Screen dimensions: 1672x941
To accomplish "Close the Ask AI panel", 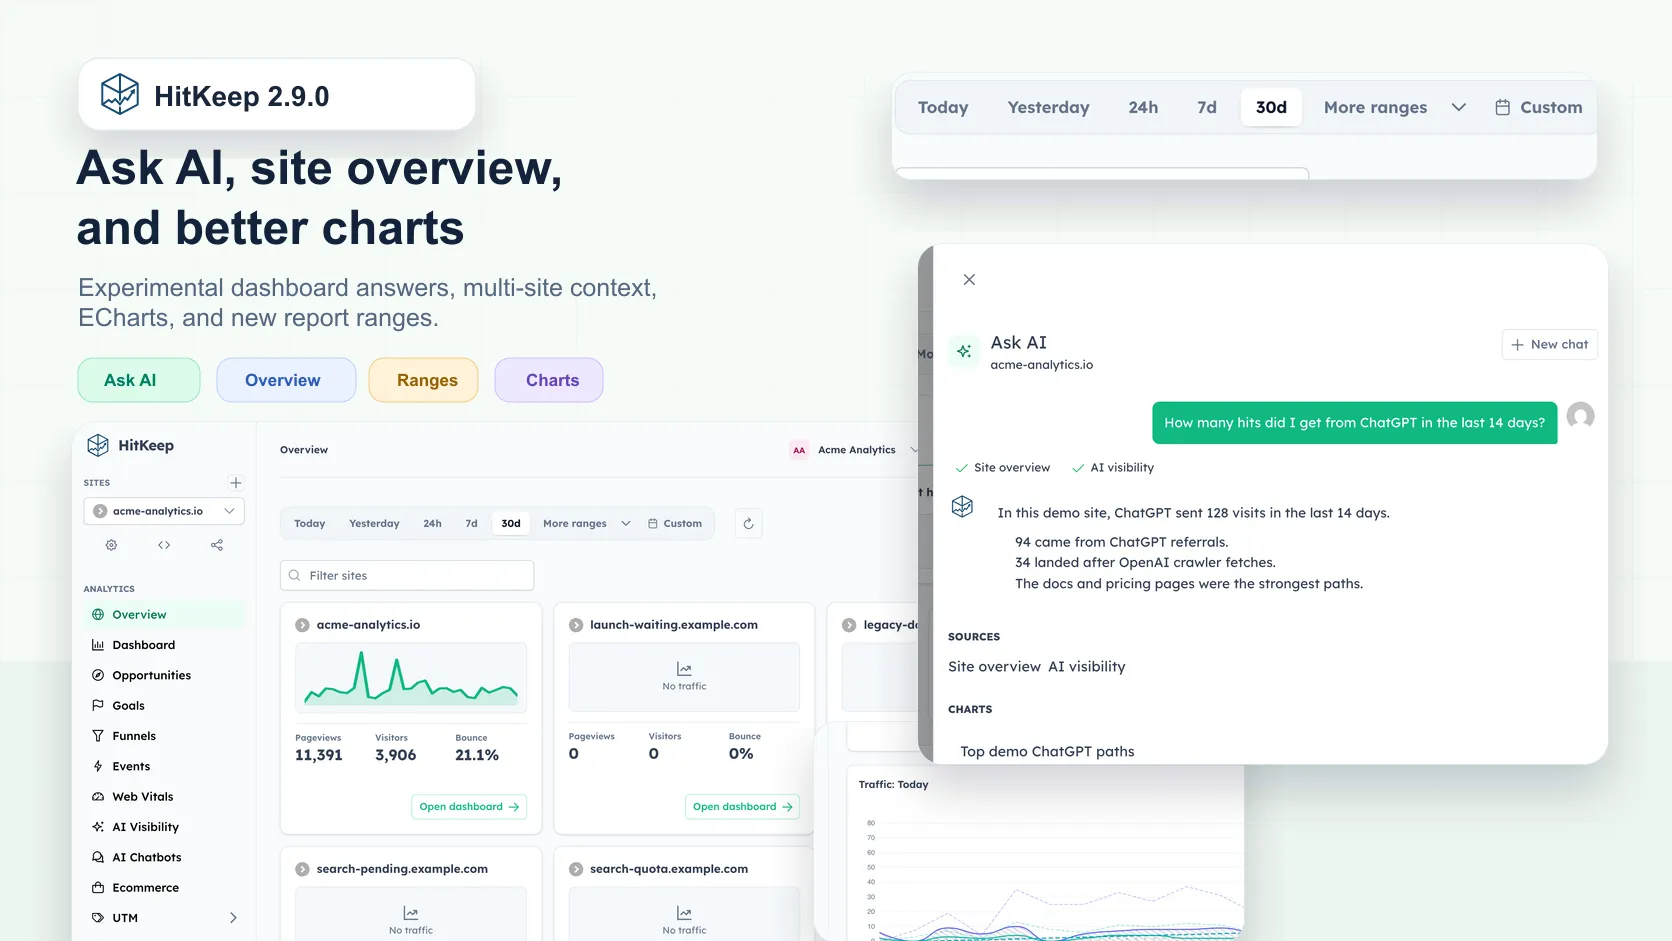I will [969, 280].
